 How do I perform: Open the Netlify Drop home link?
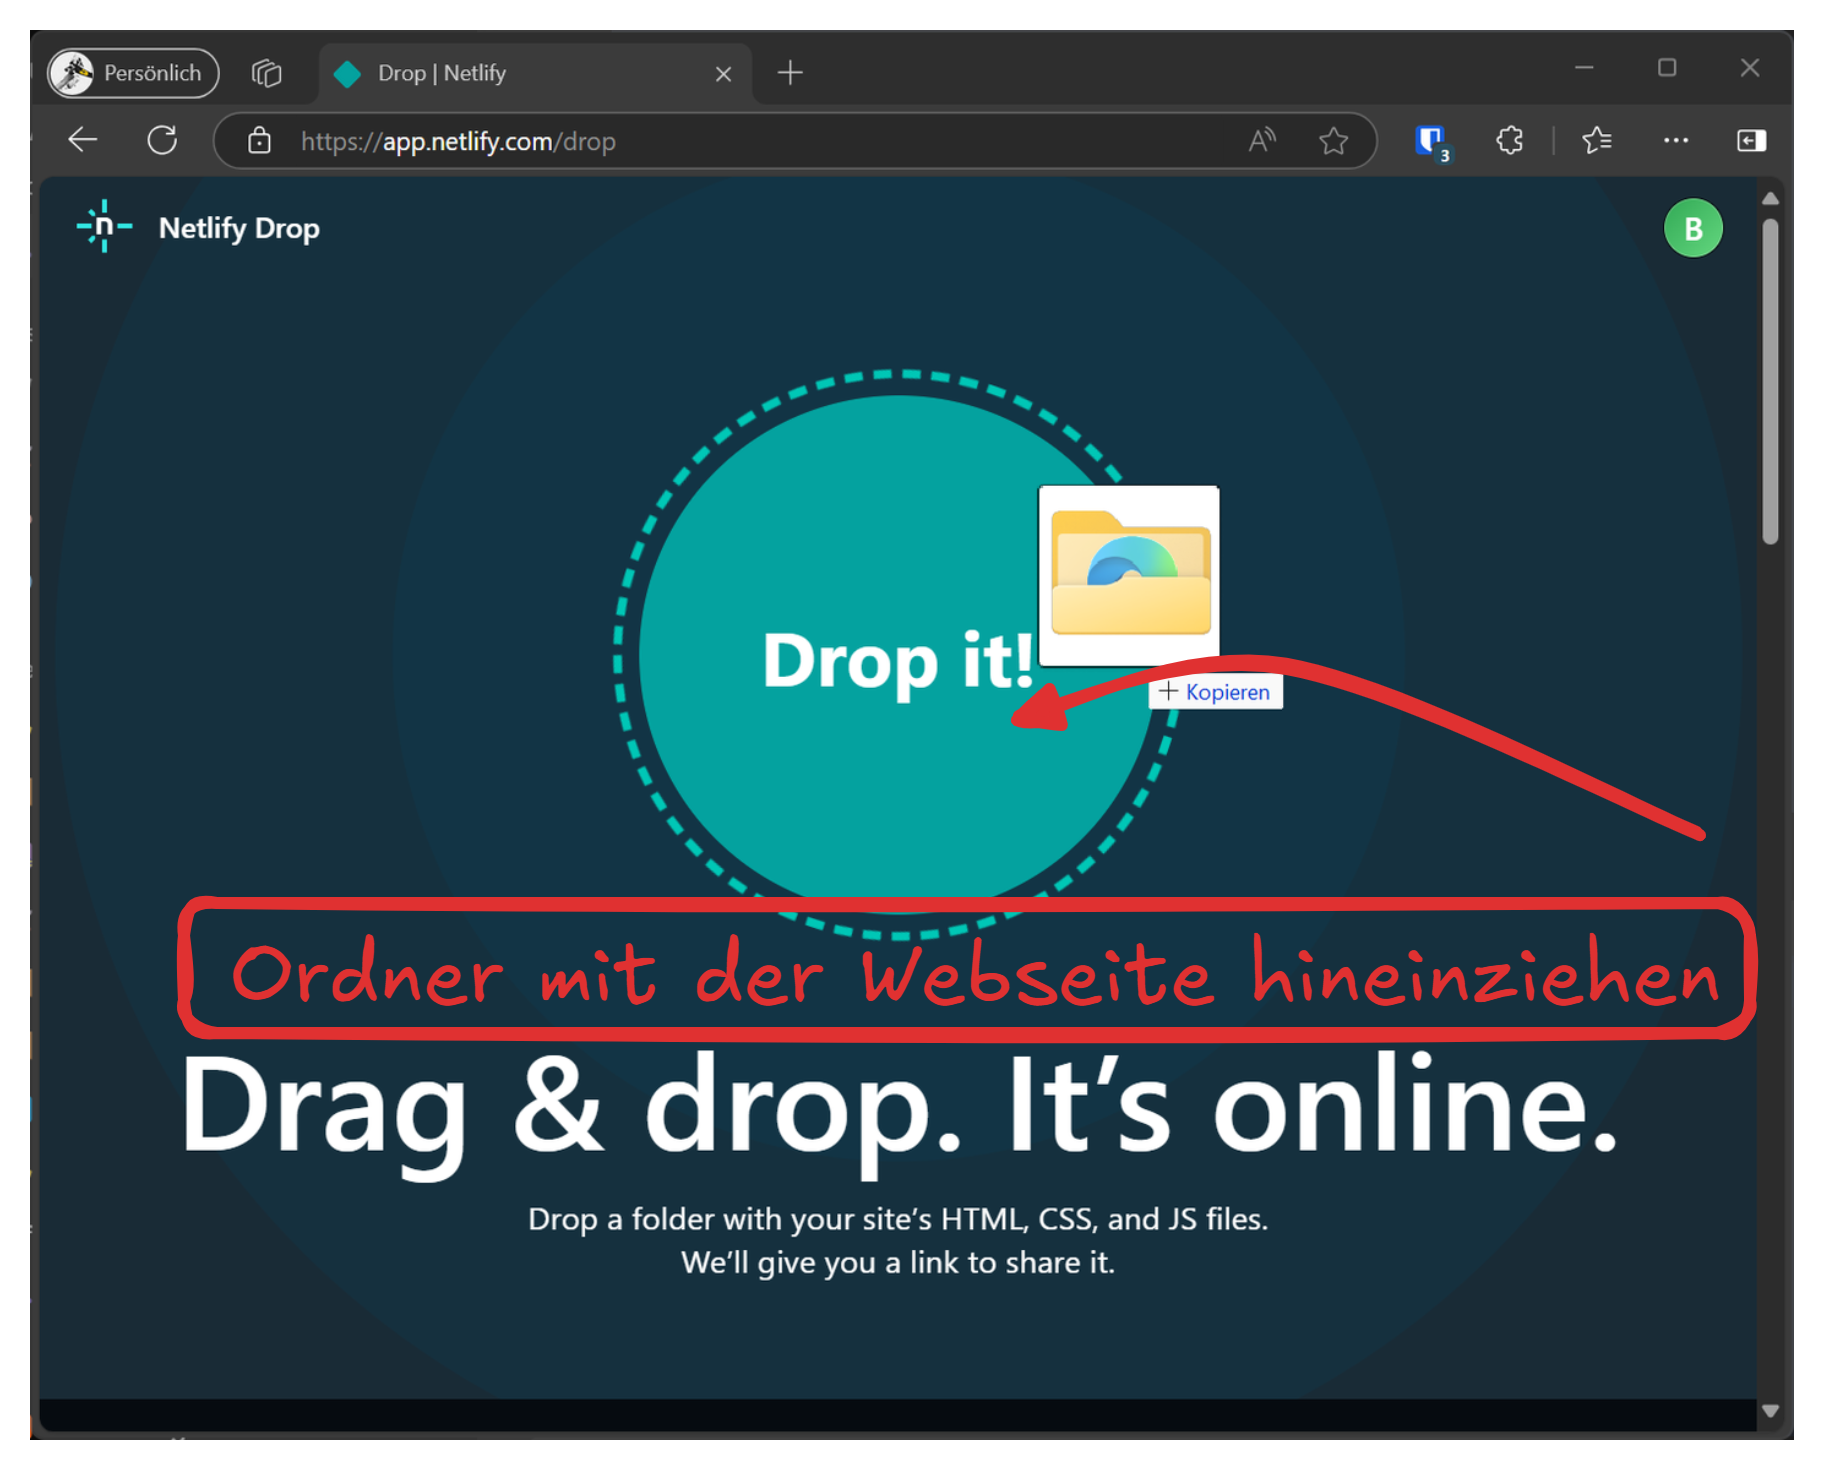[x=239, y=228]
